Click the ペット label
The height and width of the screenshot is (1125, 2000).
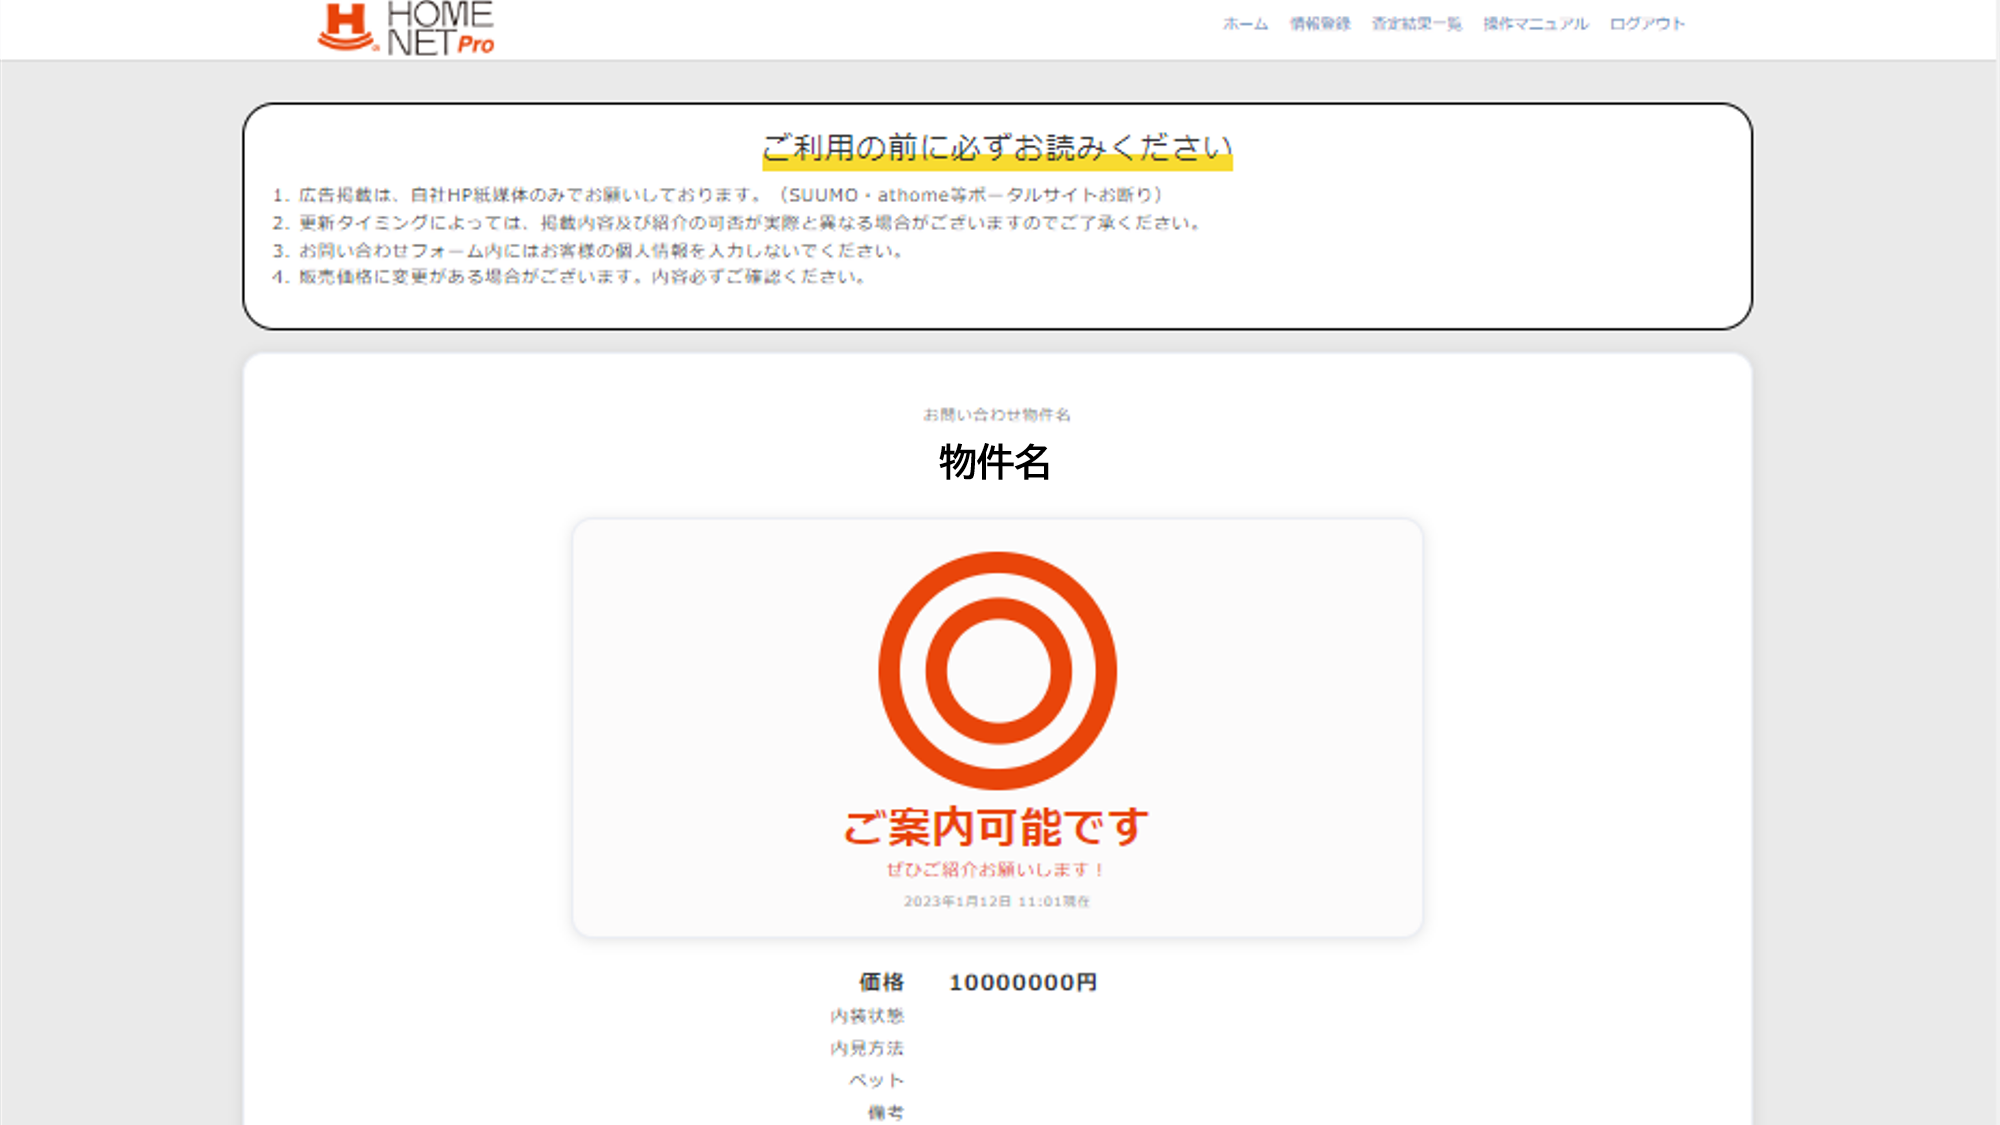coord(876,1080)
